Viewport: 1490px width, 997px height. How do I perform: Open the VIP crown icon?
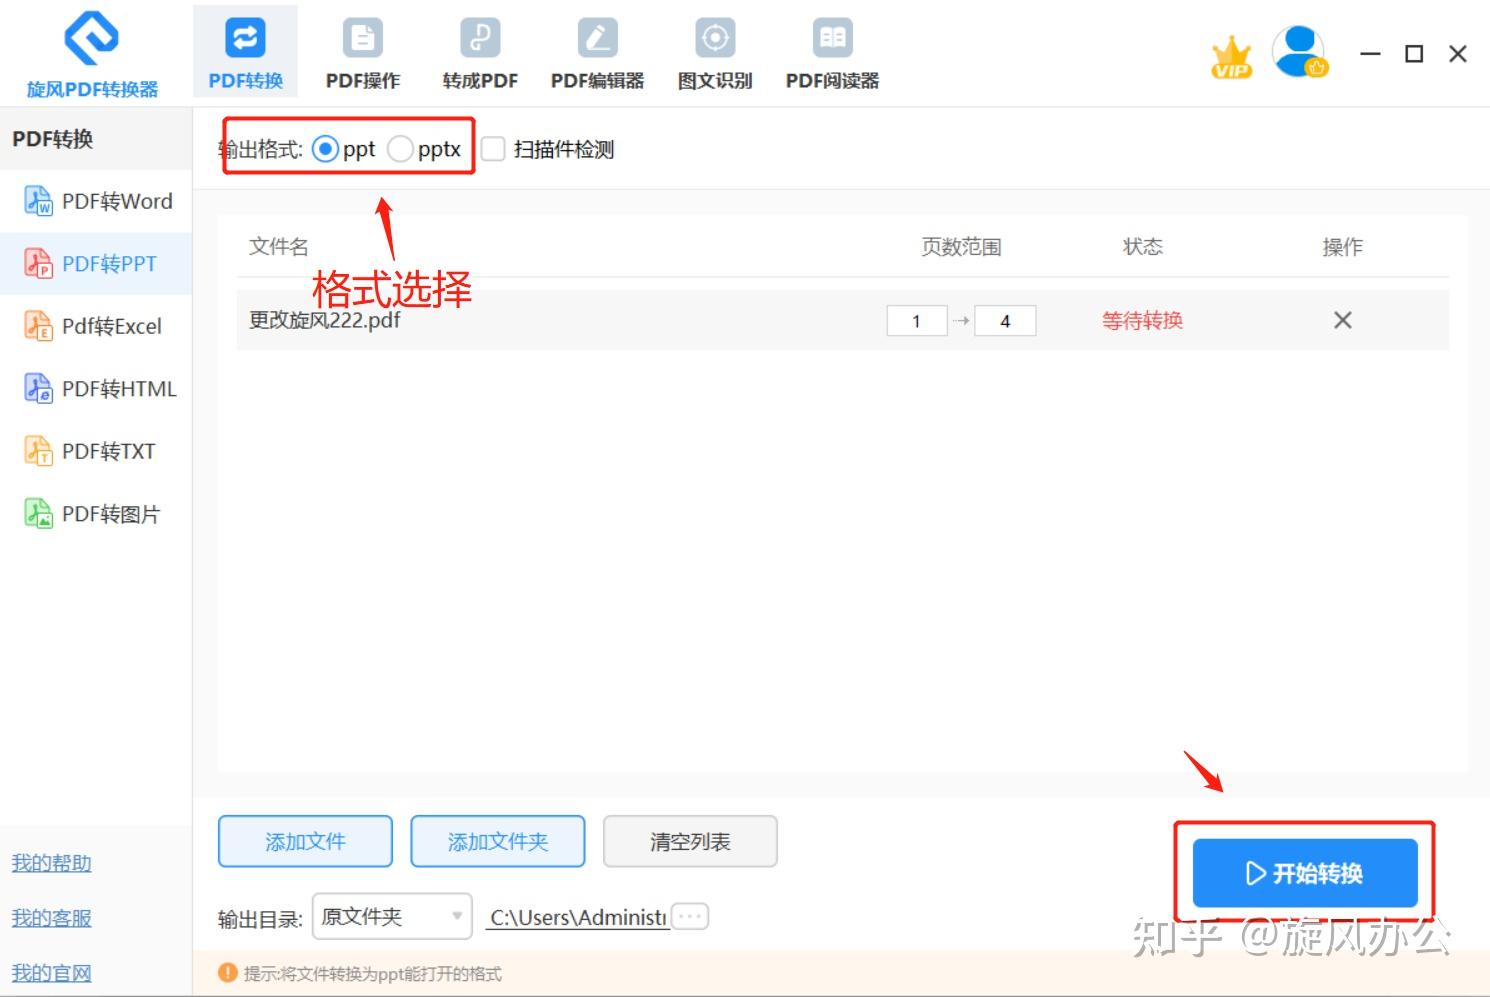[1231, 57]
